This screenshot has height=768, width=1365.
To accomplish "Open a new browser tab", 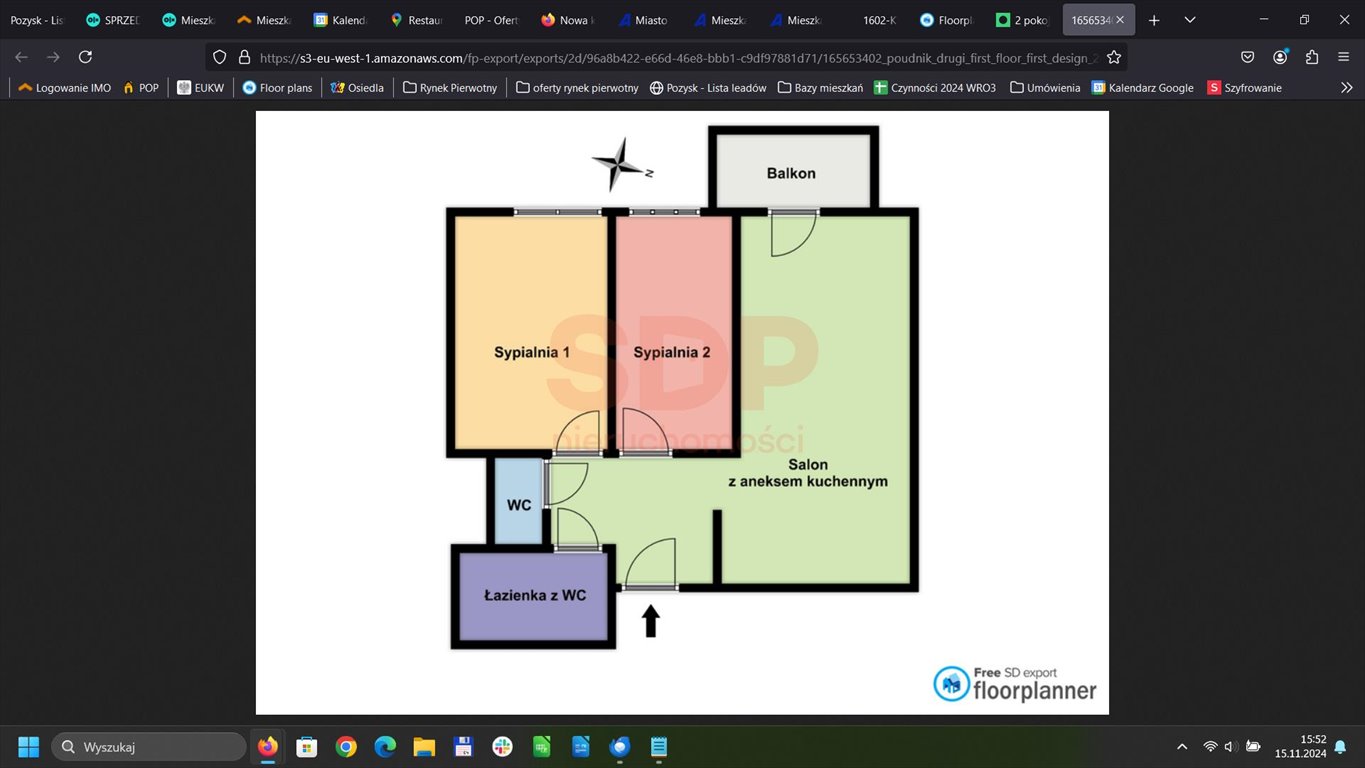I will tap(1154, 20).
